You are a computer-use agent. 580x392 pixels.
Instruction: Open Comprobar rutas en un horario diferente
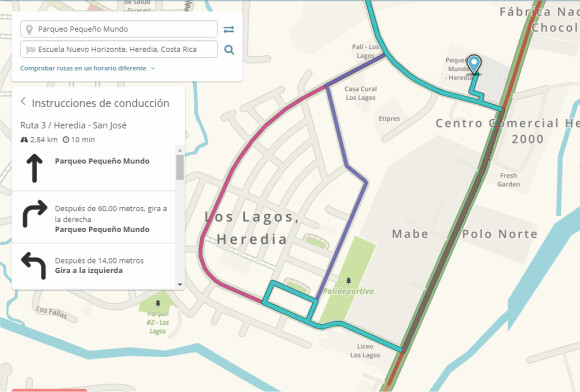83,68
